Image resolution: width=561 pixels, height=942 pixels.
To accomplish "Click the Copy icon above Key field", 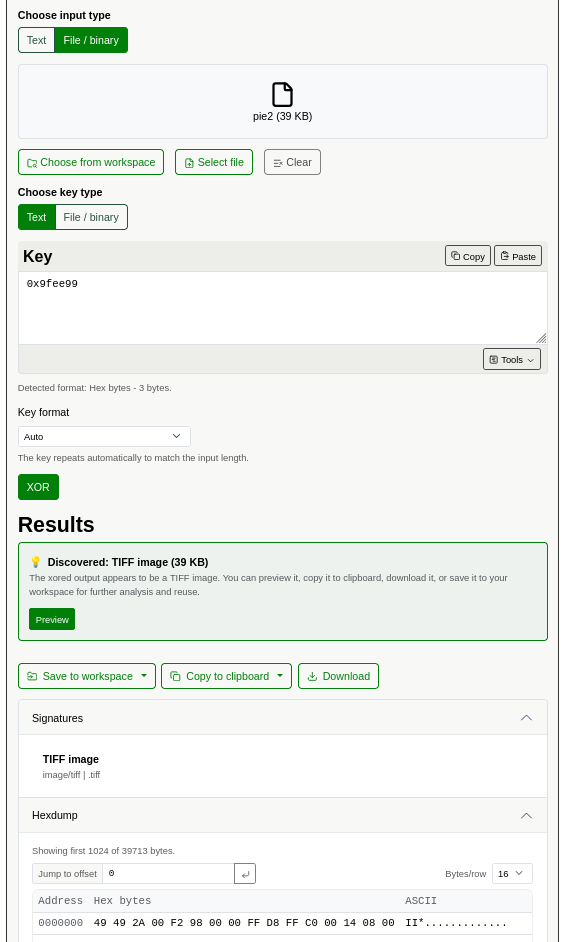I will [x=455, y=256].
